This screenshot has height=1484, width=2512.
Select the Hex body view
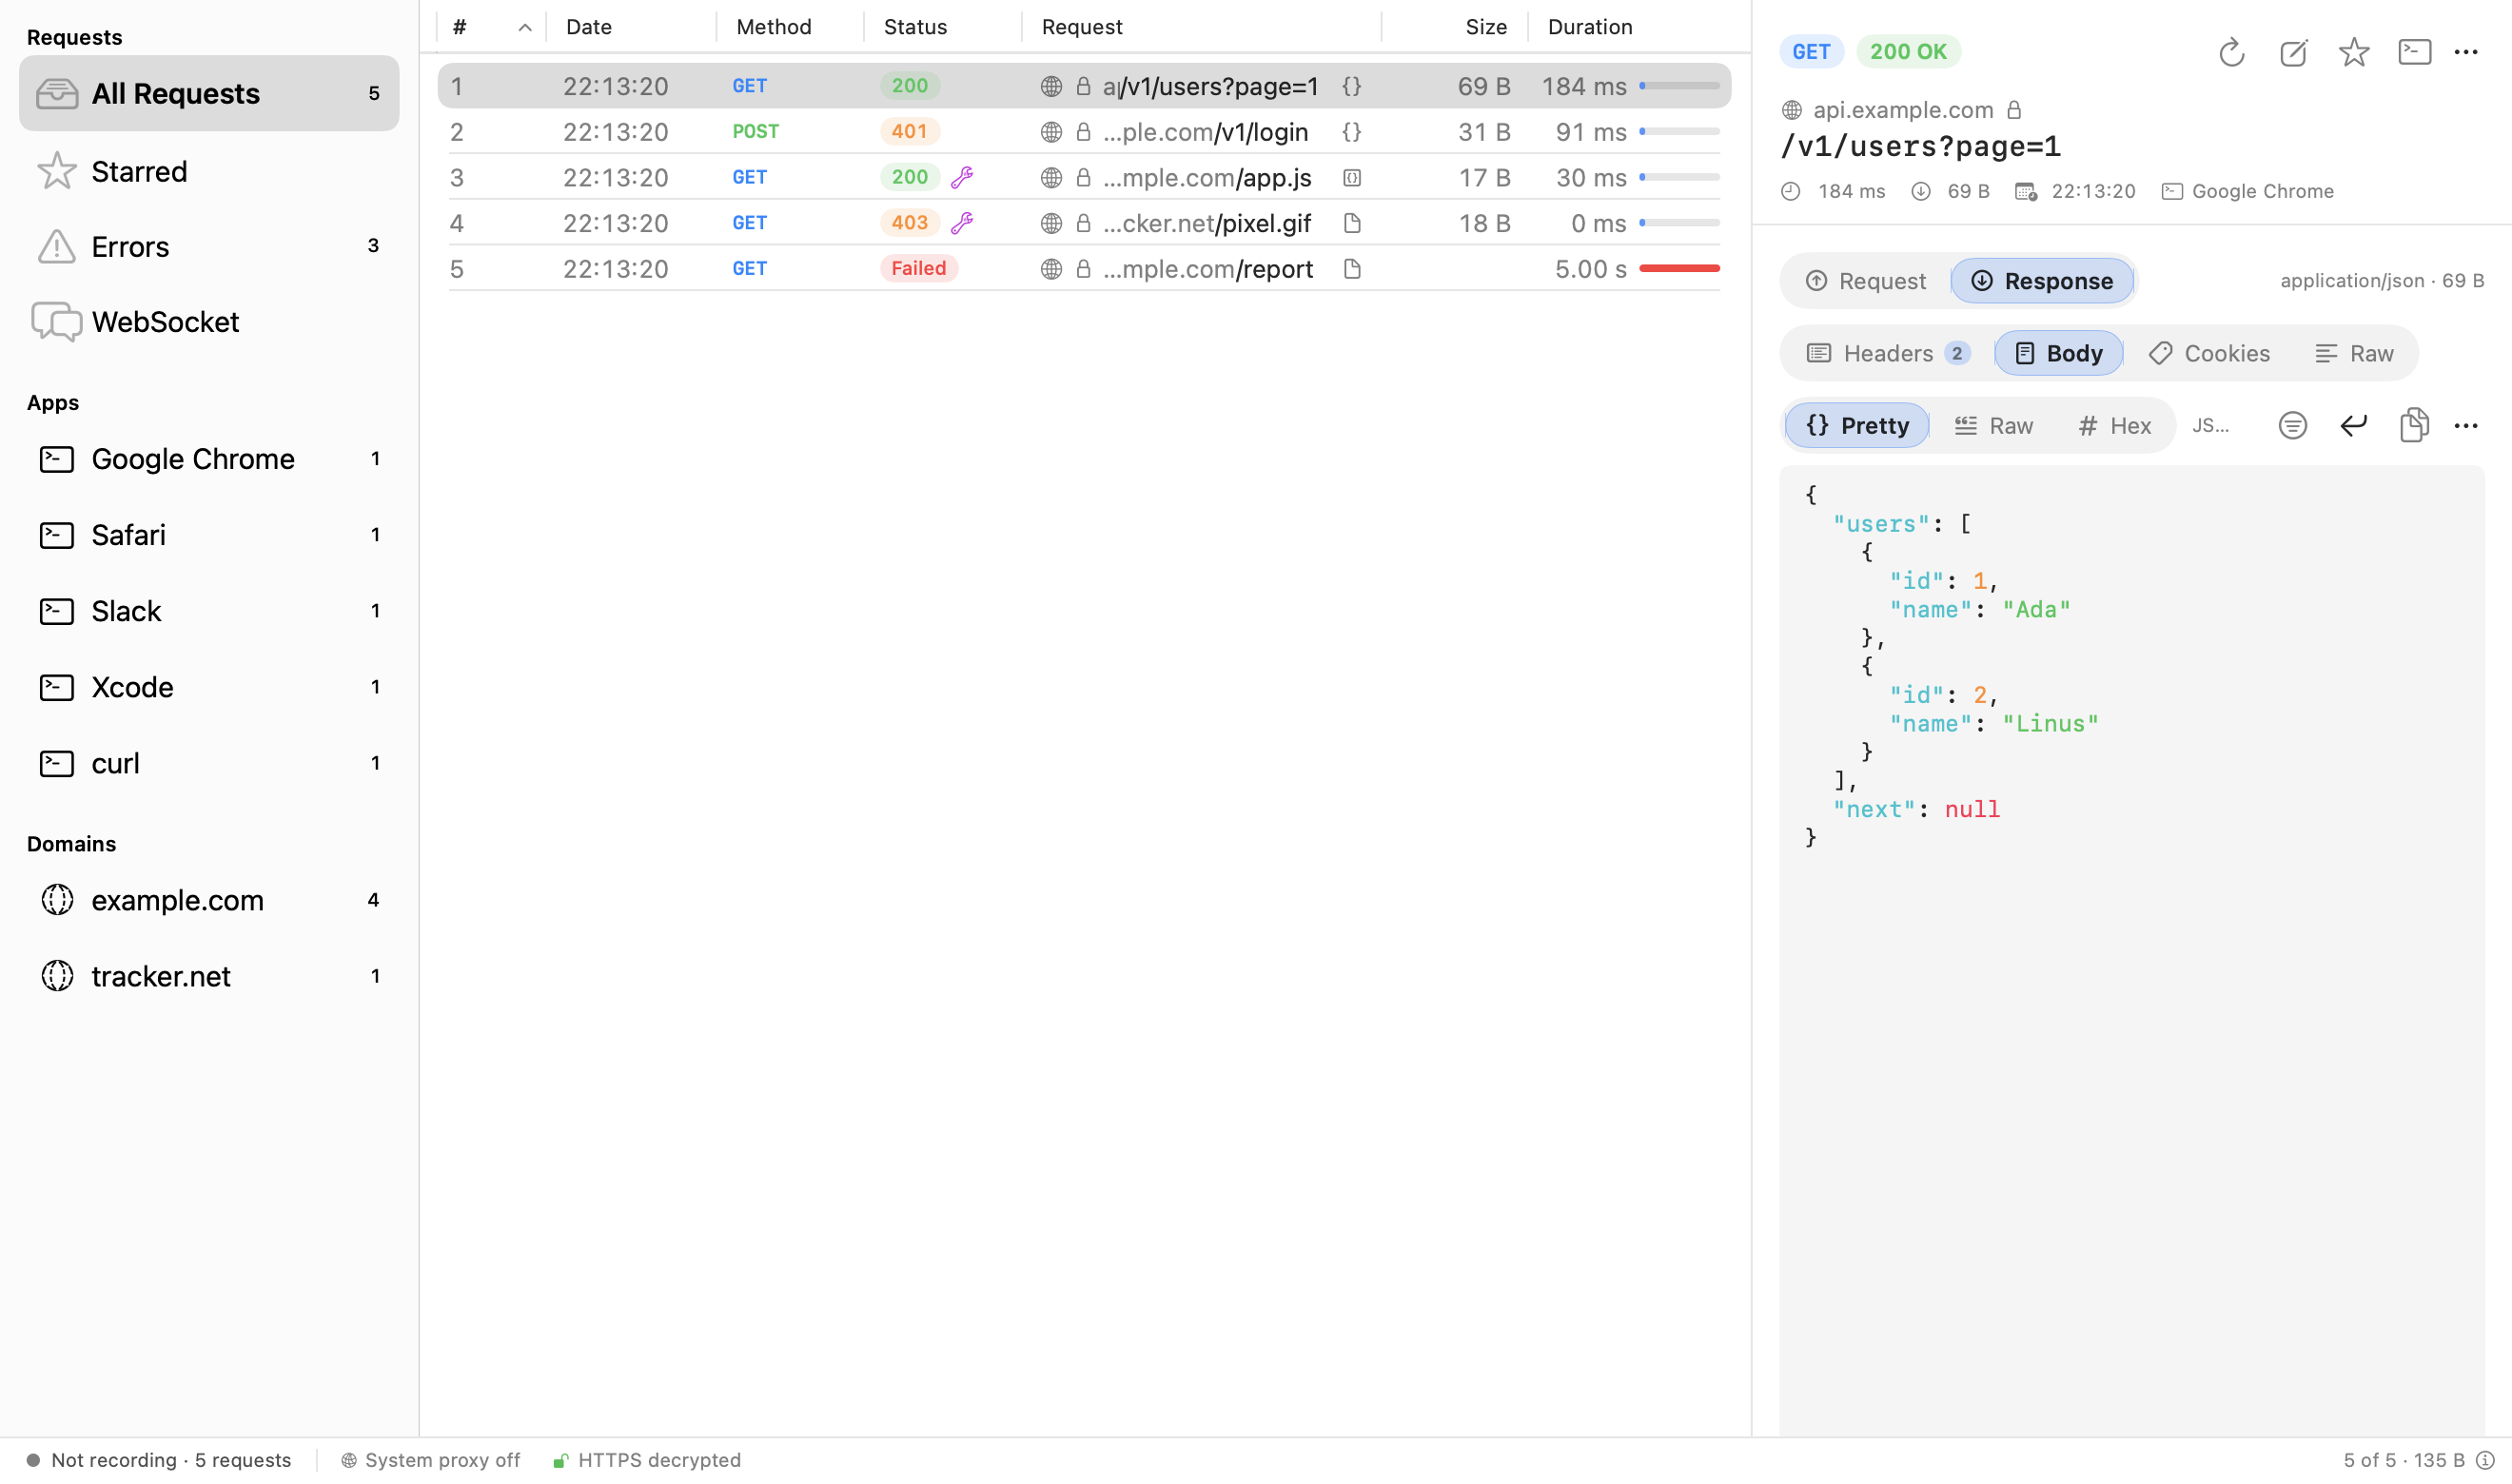click(x=2114, y=426)
